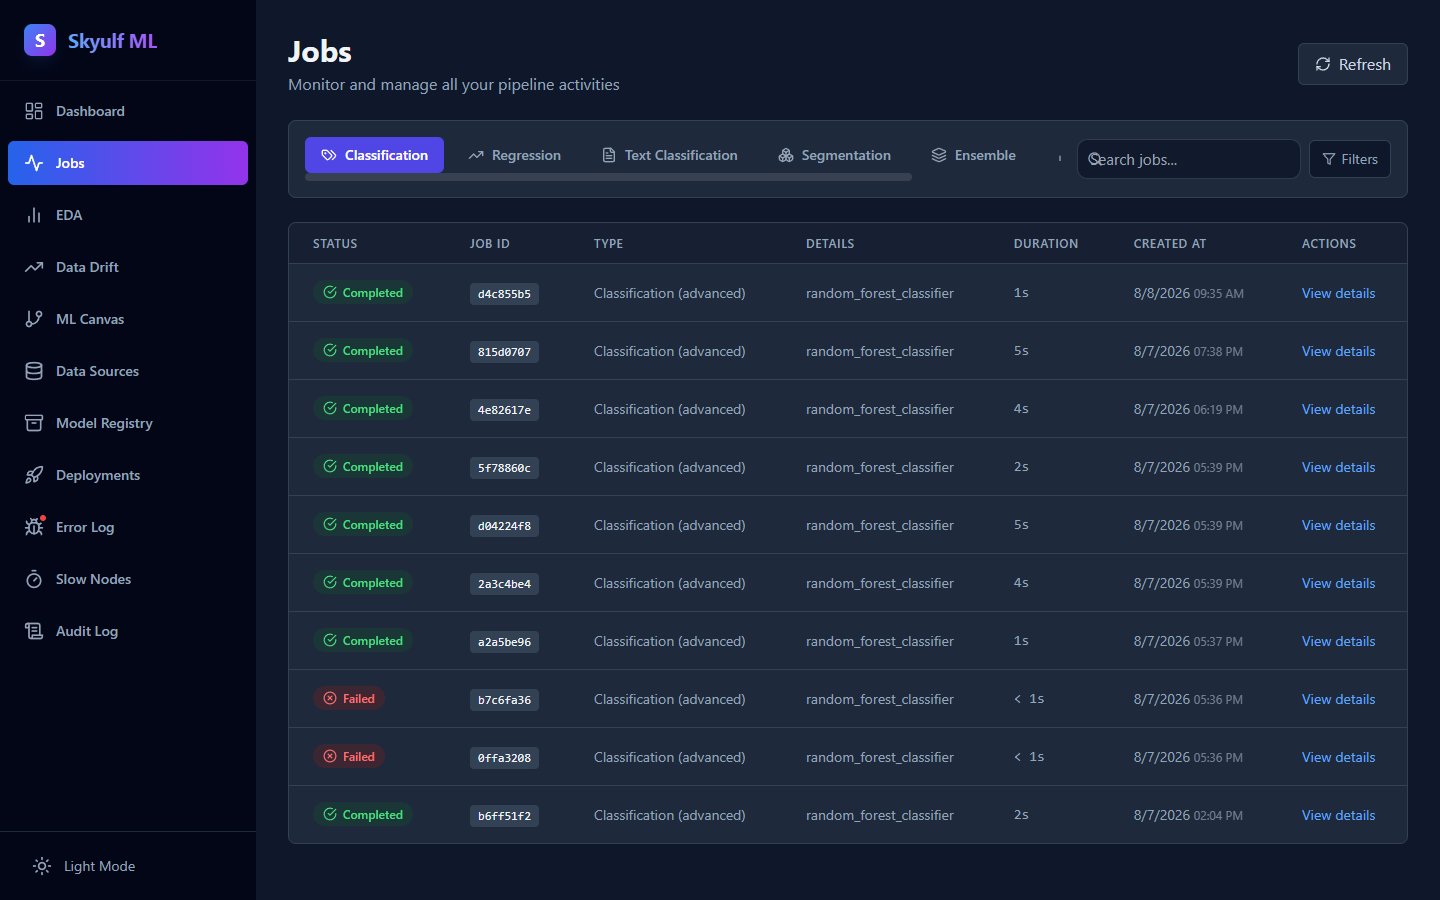Refresh the jobs list
The image size is (1440, 900).
(x=1353, y=64)
